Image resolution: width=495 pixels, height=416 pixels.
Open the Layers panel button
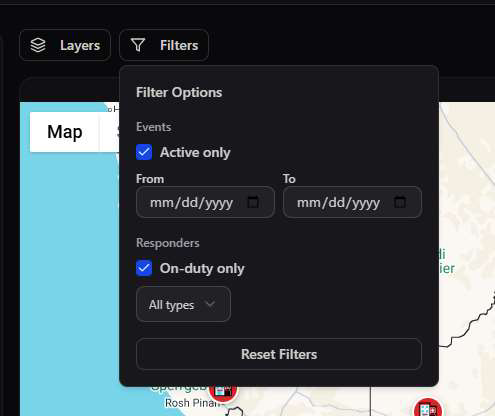pos(65,45)
